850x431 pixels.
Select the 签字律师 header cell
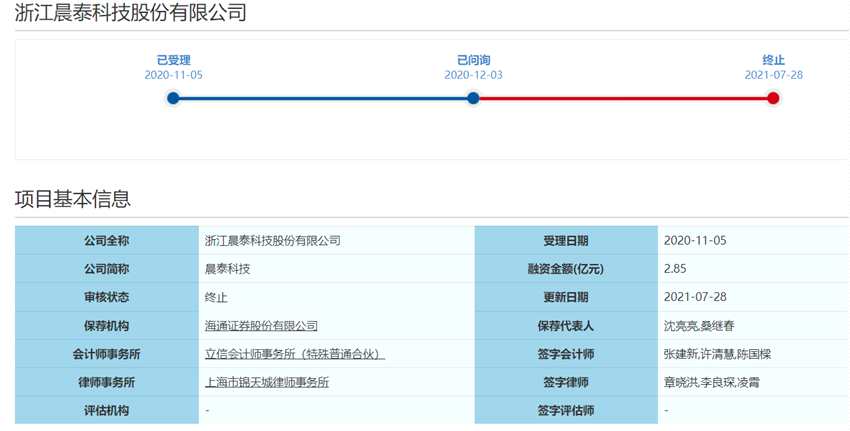click(x=566, y=382)
